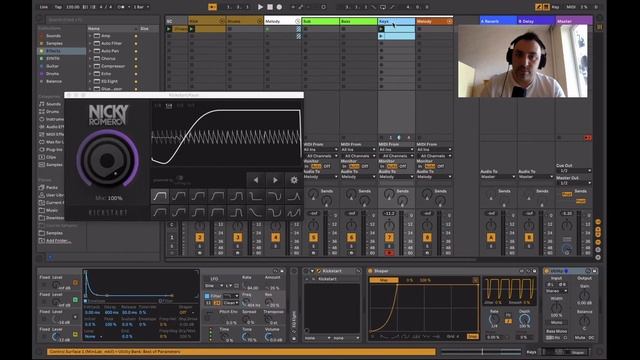Select the Bass track header
This screenshot has height=360, width=640.
[358, 21]
